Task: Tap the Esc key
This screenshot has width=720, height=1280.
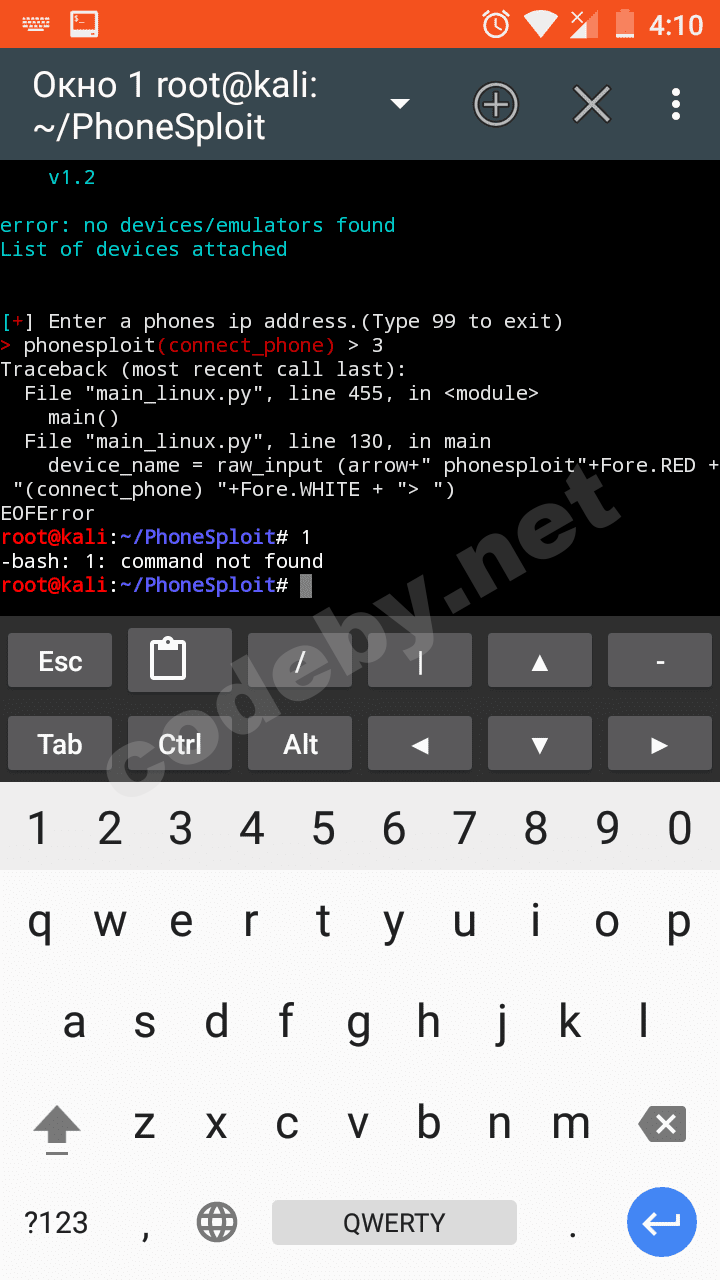Action: [60, 661]
